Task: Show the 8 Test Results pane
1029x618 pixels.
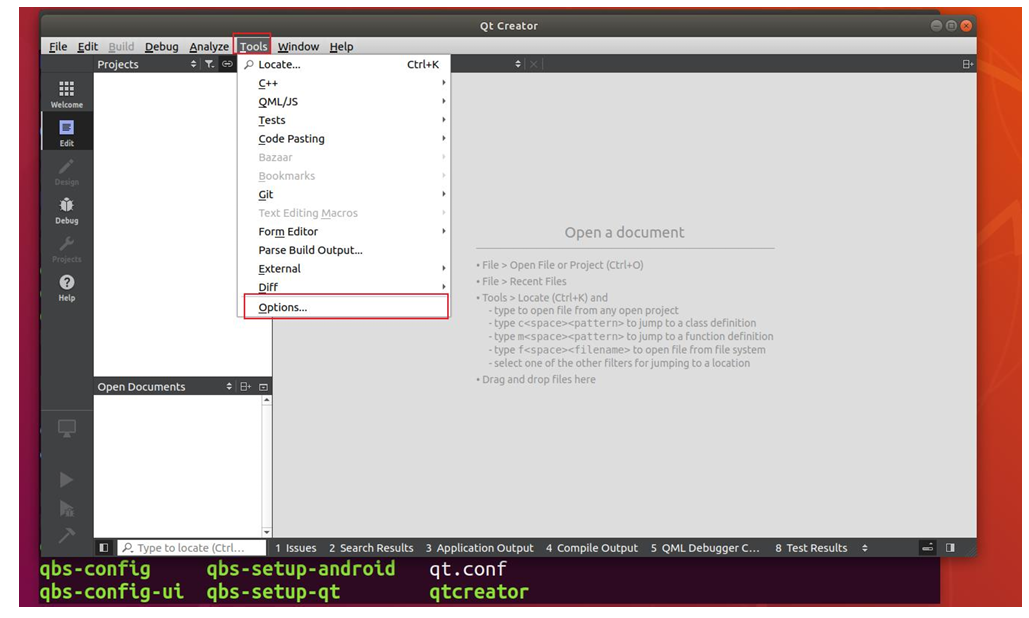Action: point(811,547)
